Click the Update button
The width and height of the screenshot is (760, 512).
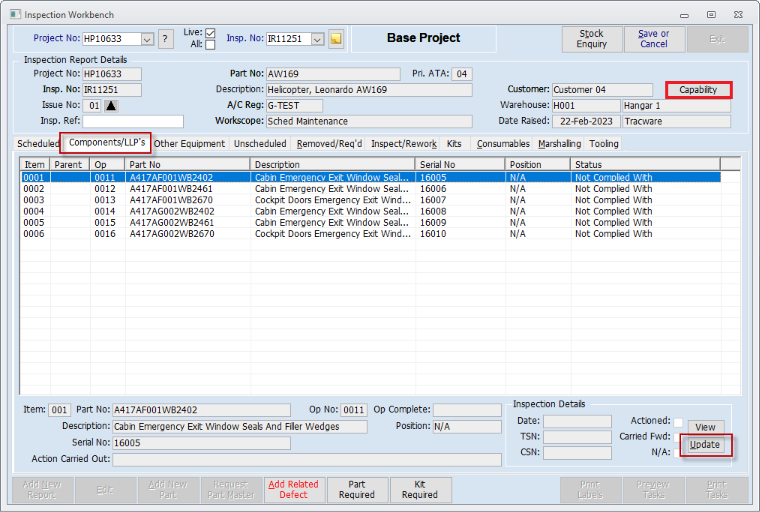click(705, 445)
